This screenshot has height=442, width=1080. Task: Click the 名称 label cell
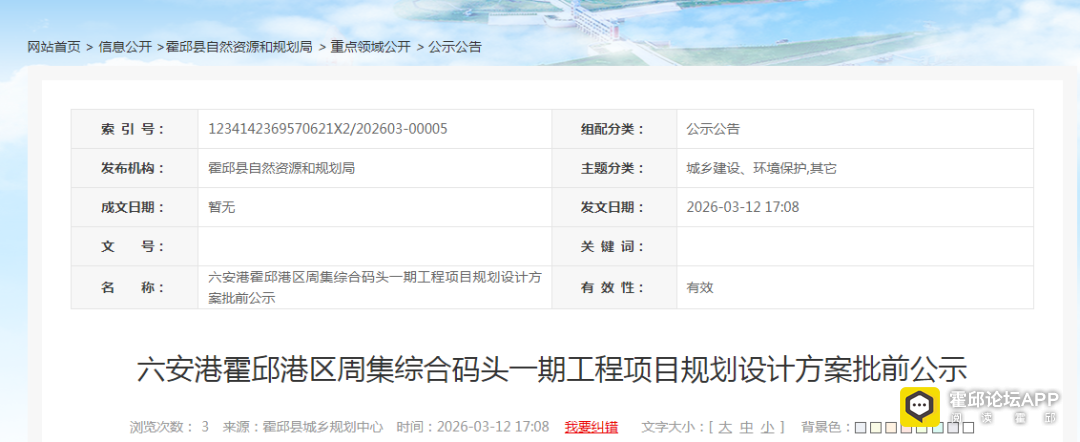click(x=134, y=288)
